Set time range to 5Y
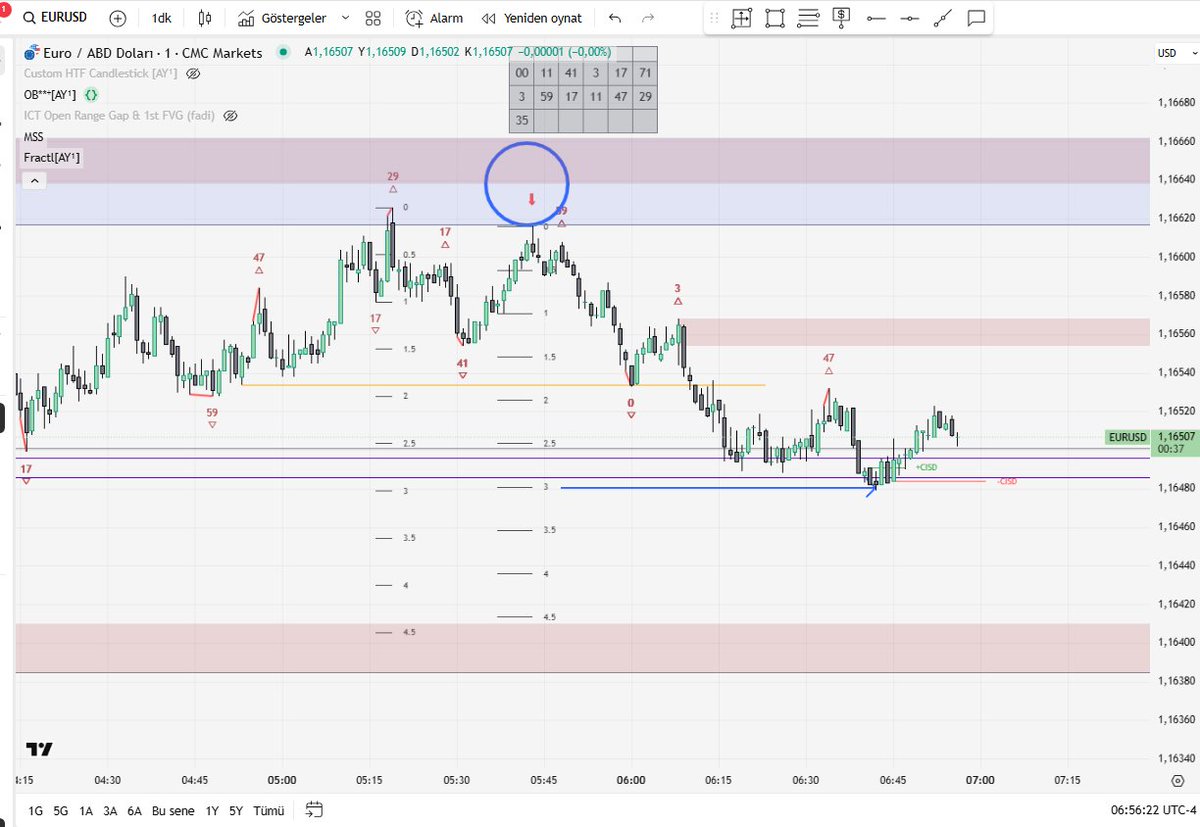This screenshot has width=1200, height=827. coord(236,810)
